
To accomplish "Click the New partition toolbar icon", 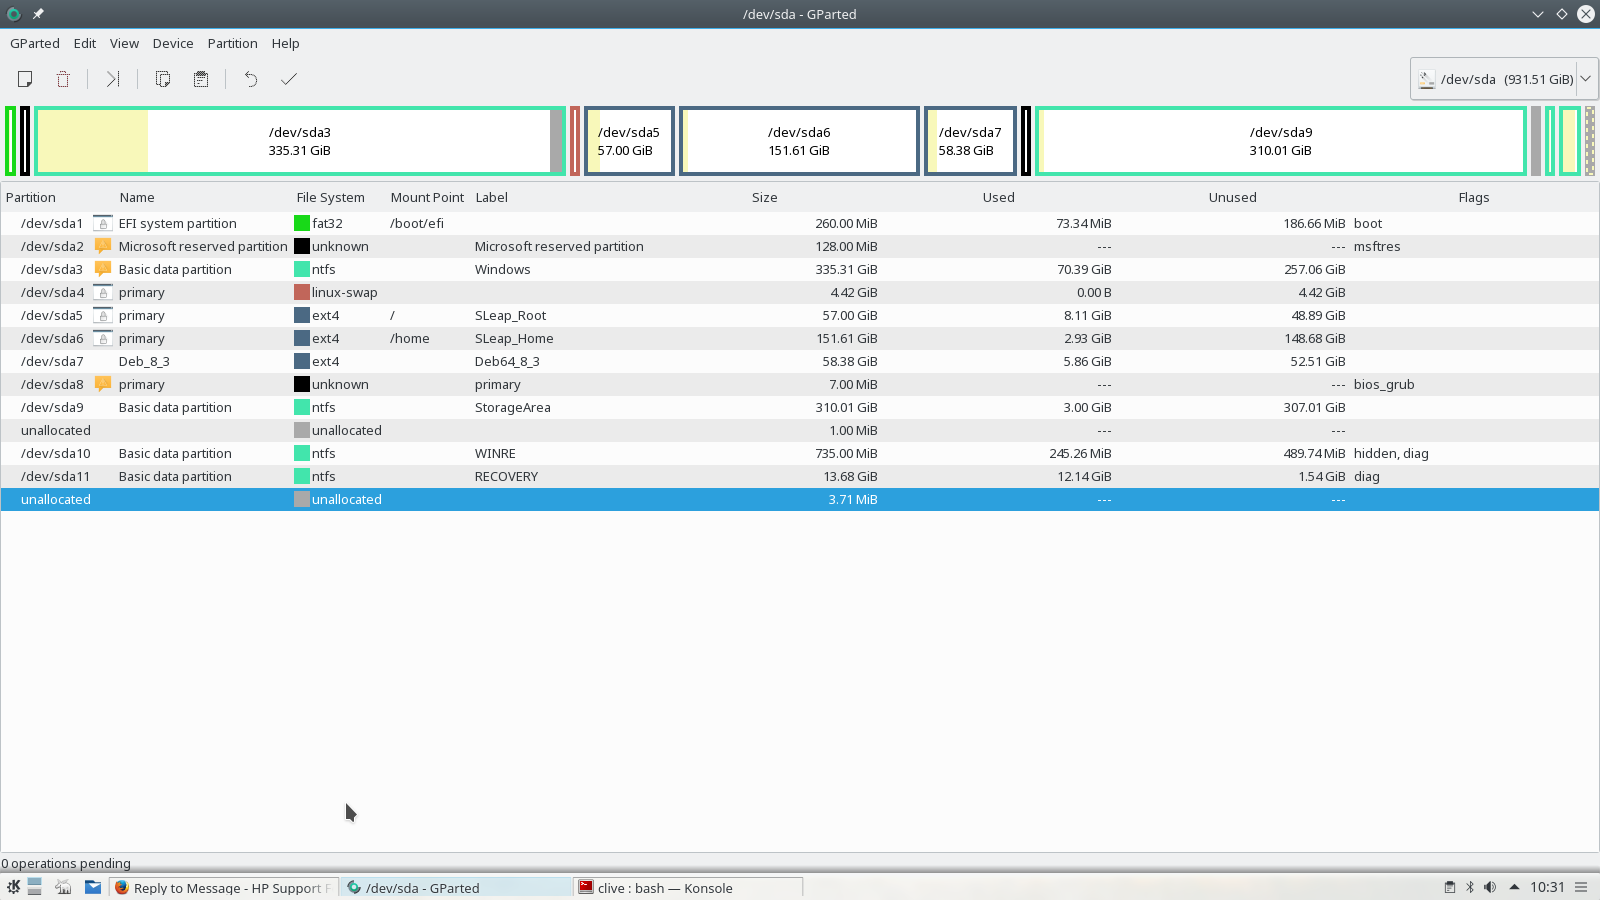I will 25,79.
